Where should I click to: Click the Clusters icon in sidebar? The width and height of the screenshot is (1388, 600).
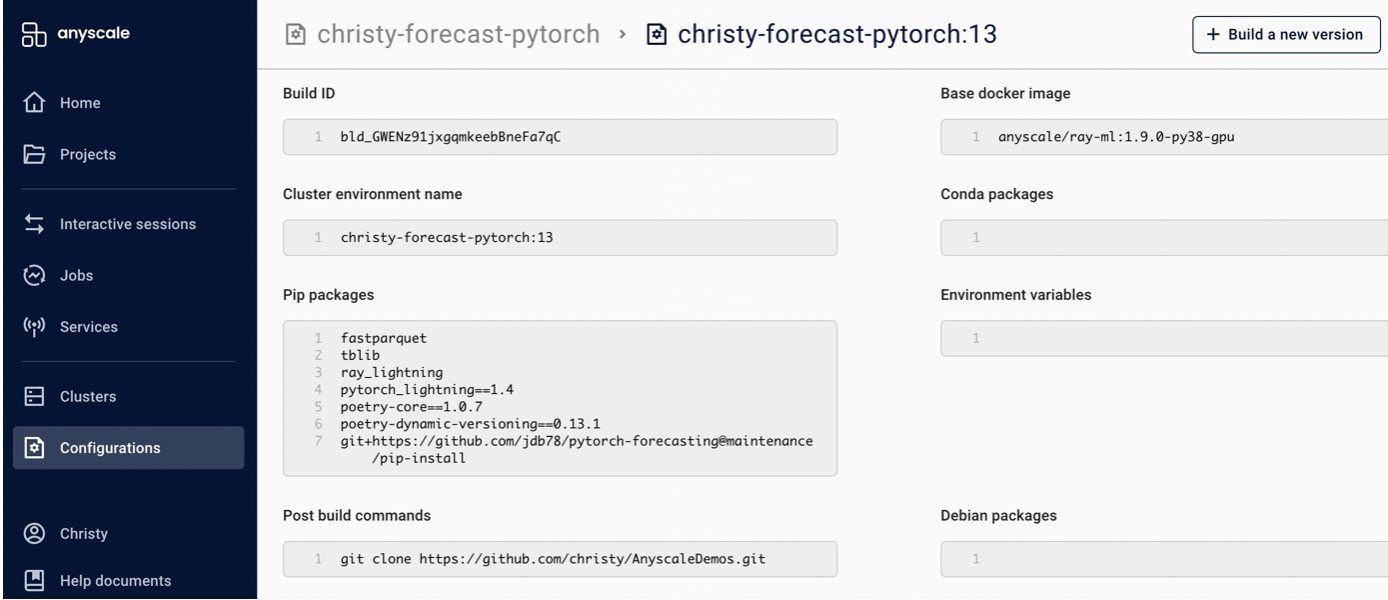click(x=34, y=396)
